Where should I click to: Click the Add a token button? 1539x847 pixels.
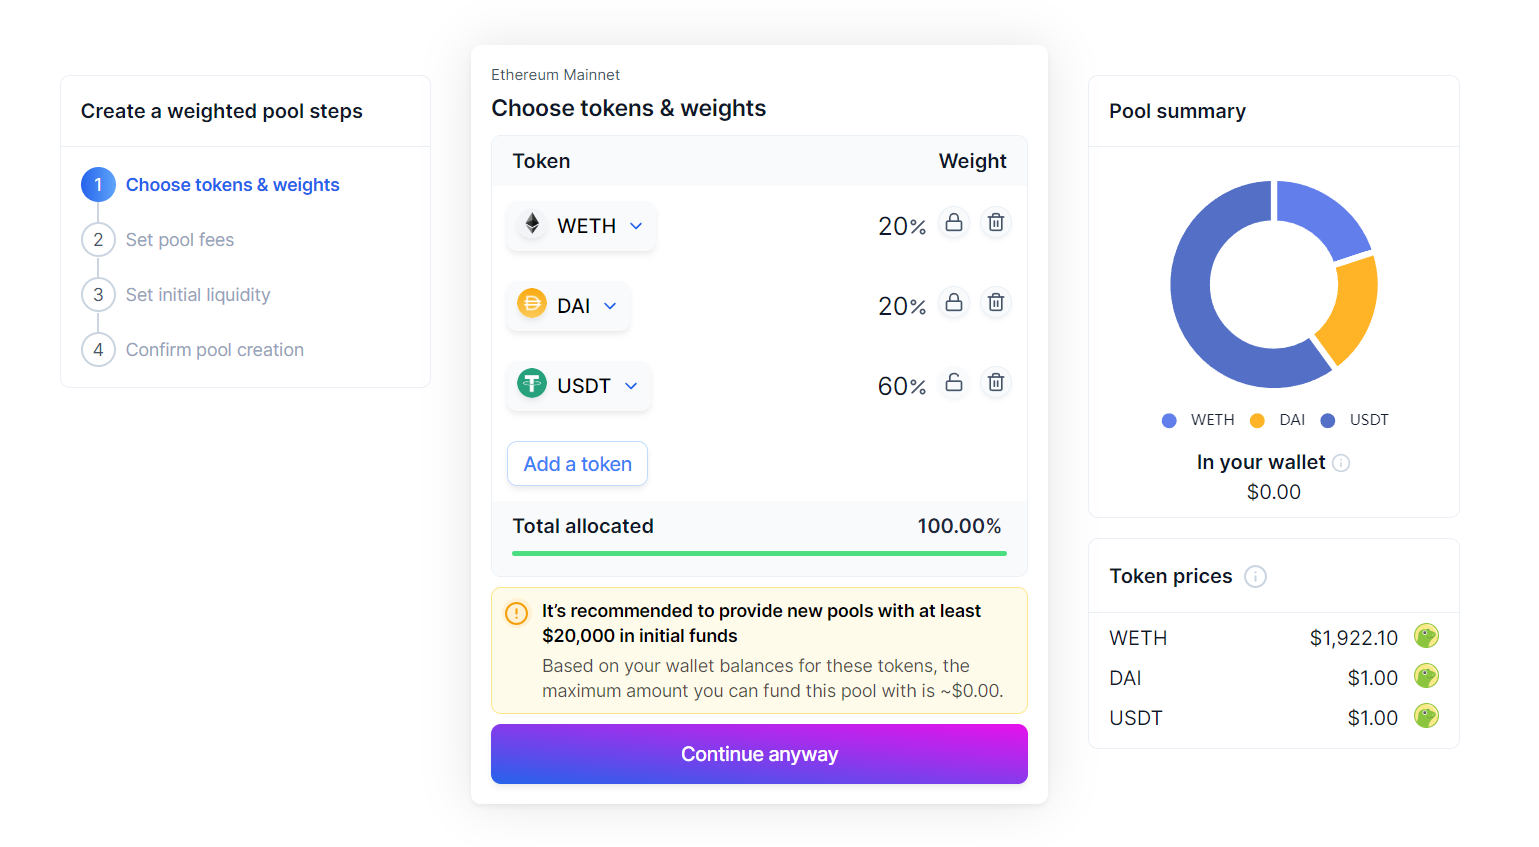click(x=577, y=463)
